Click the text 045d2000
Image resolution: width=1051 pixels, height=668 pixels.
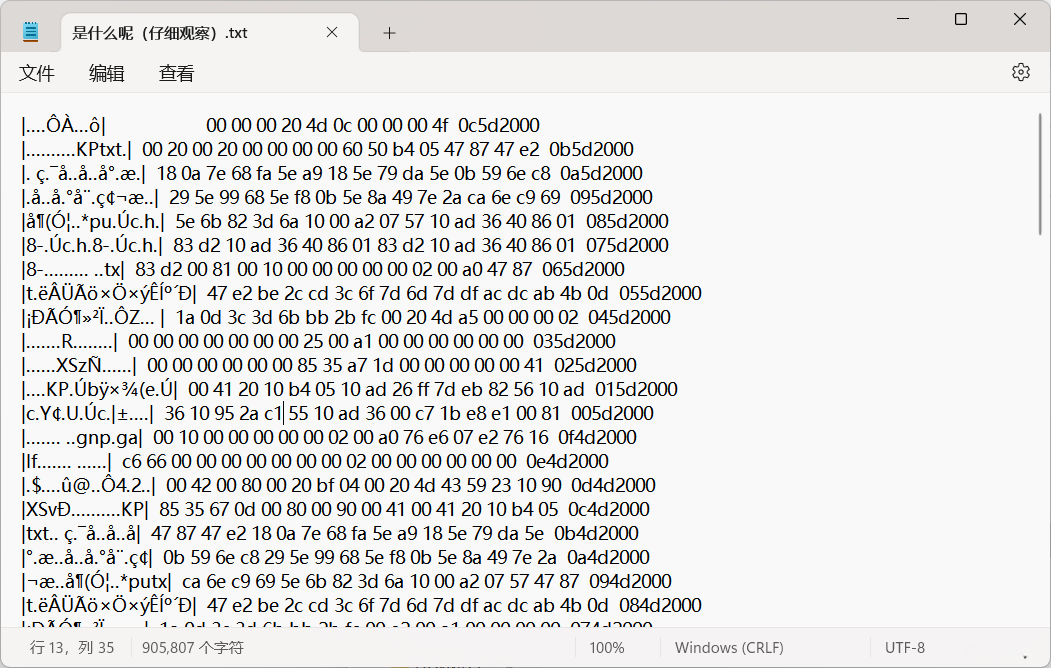point(629,318)
